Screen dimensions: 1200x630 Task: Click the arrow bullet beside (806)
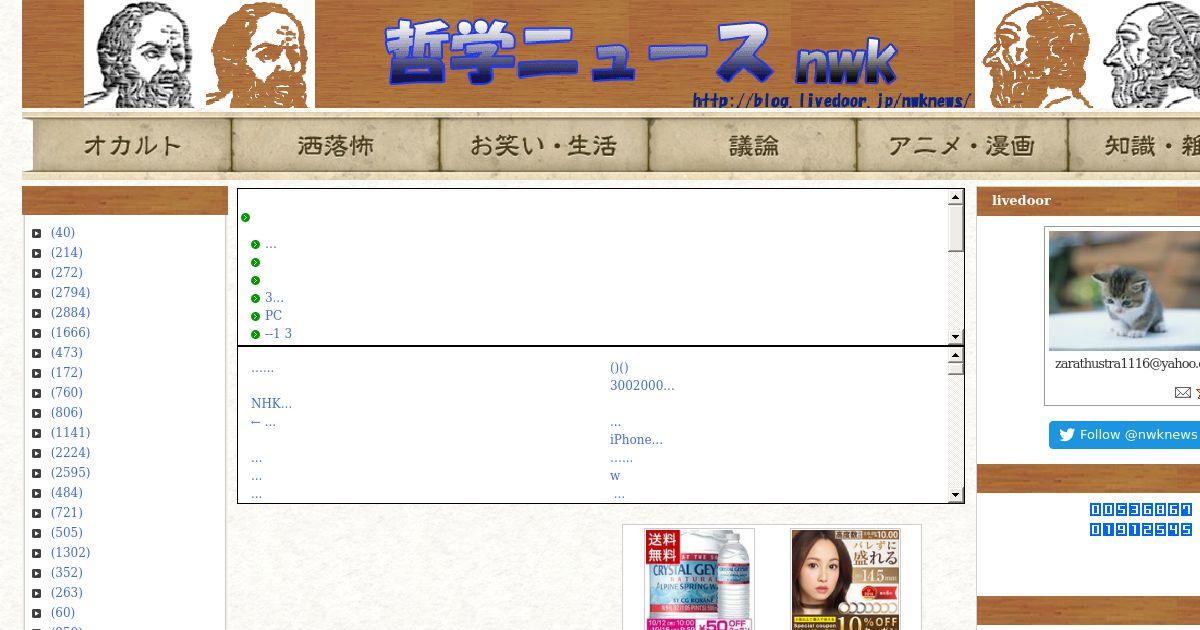point(37,414)
